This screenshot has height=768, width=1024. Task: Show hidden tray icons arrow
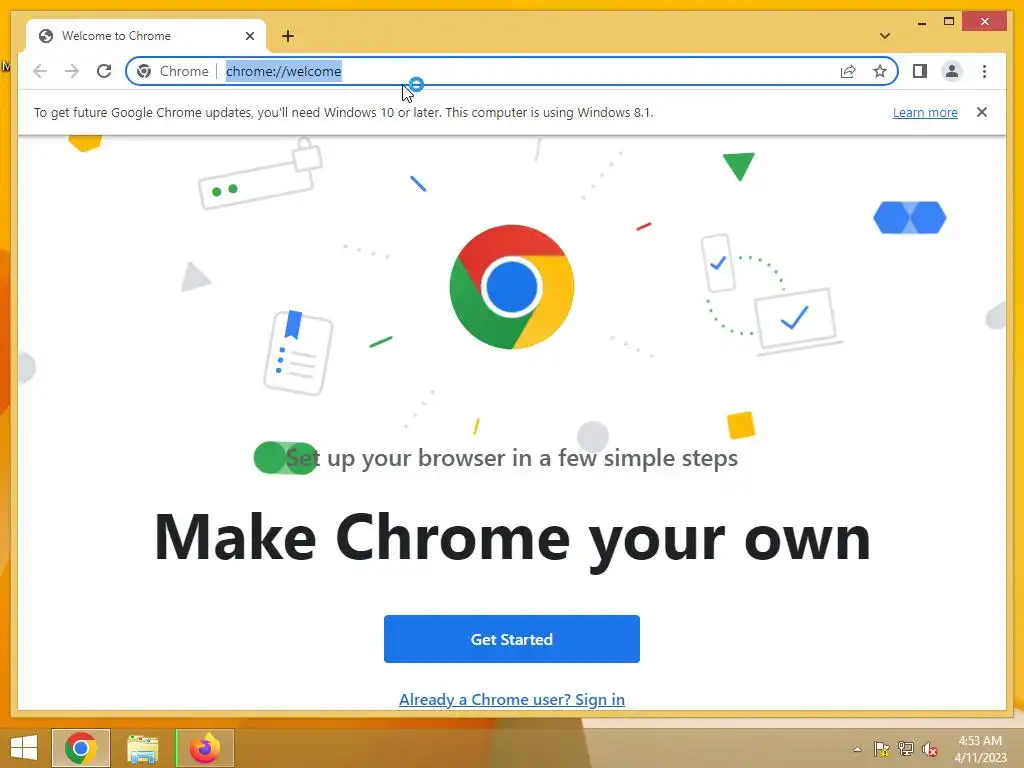click(x=857, y=749)
